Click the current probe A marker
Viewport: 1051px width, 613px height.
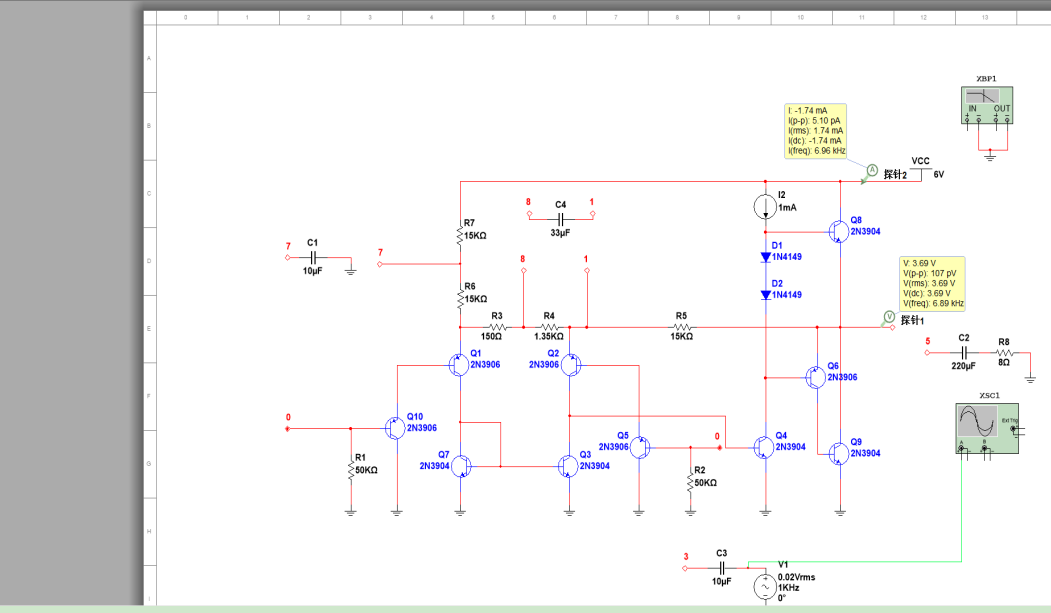coord(872,170)
